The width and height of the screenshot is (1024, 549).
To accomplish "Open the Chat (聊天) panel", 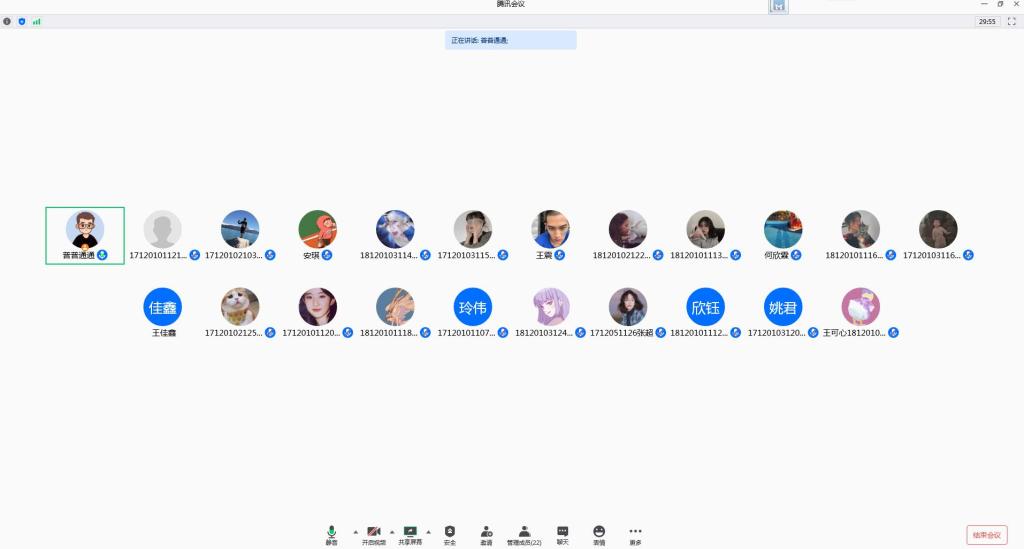I will coord(562,534).
